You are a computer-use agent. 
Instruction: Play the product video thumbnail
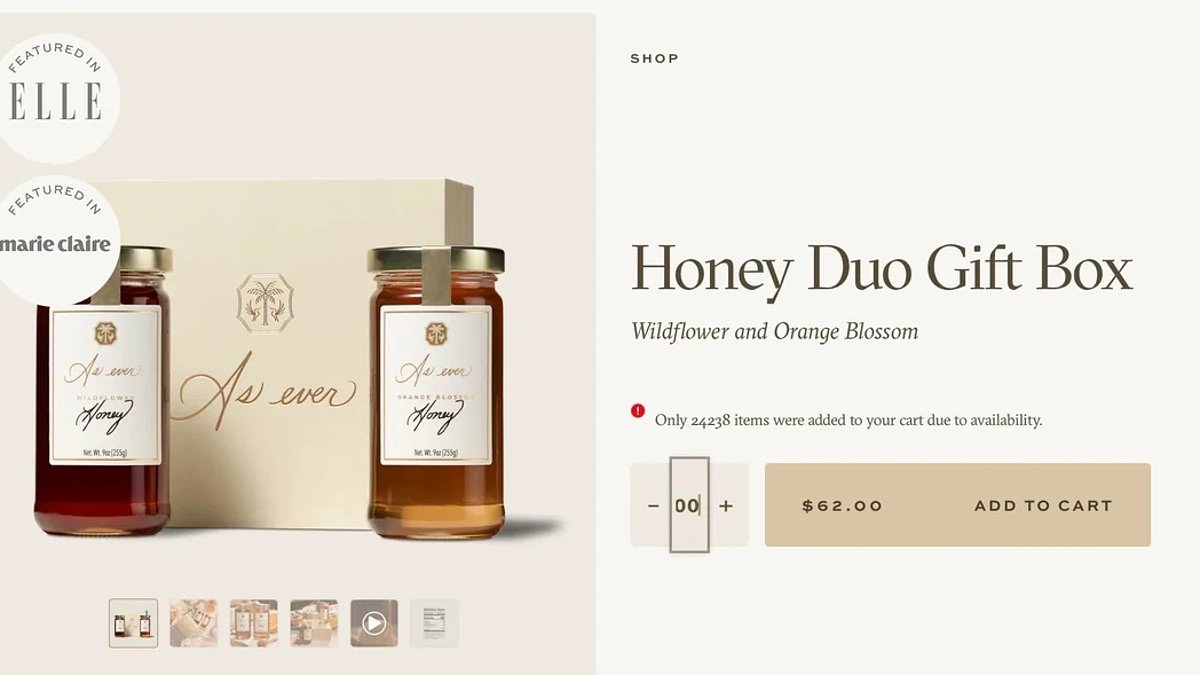pos(374,623)
